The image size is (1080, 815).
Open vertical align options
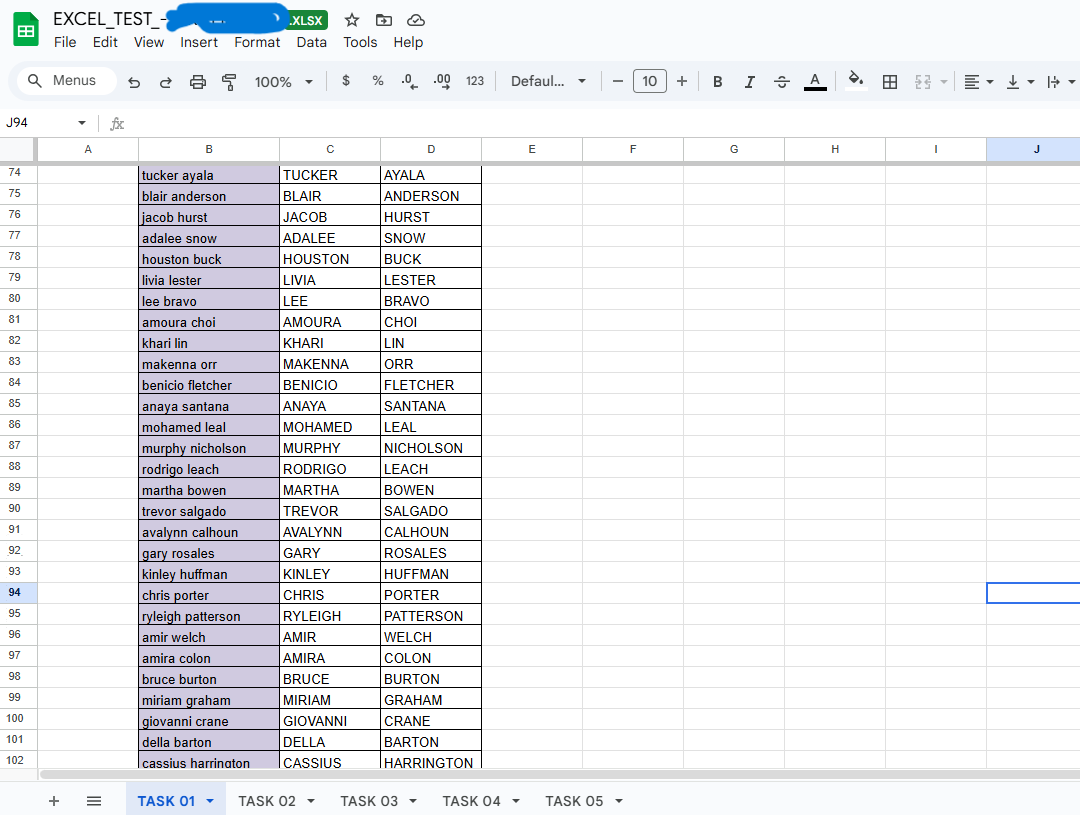(x=1019, y=82)
